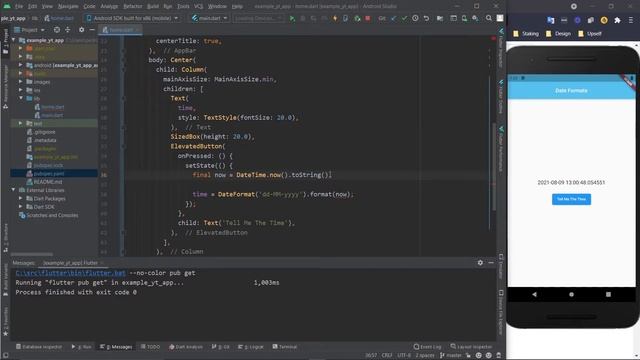Open project panel settings gear icon
640x360 pixels.
pyautogui.click(x=81, y=30)
